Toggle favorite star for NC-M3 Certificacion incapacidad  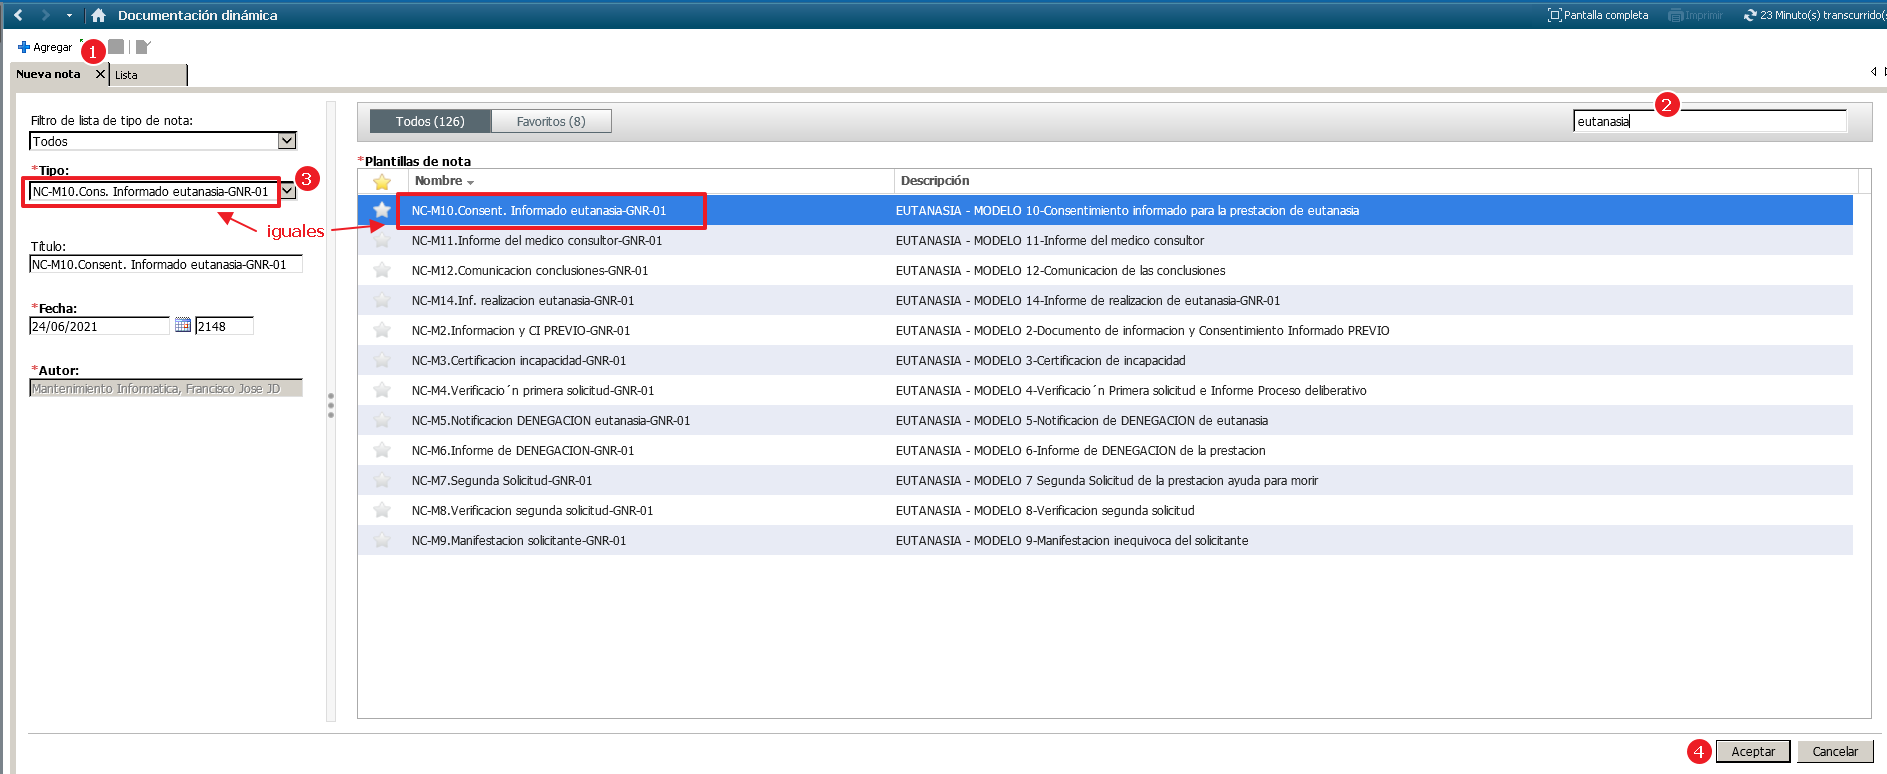pos(382,360)
